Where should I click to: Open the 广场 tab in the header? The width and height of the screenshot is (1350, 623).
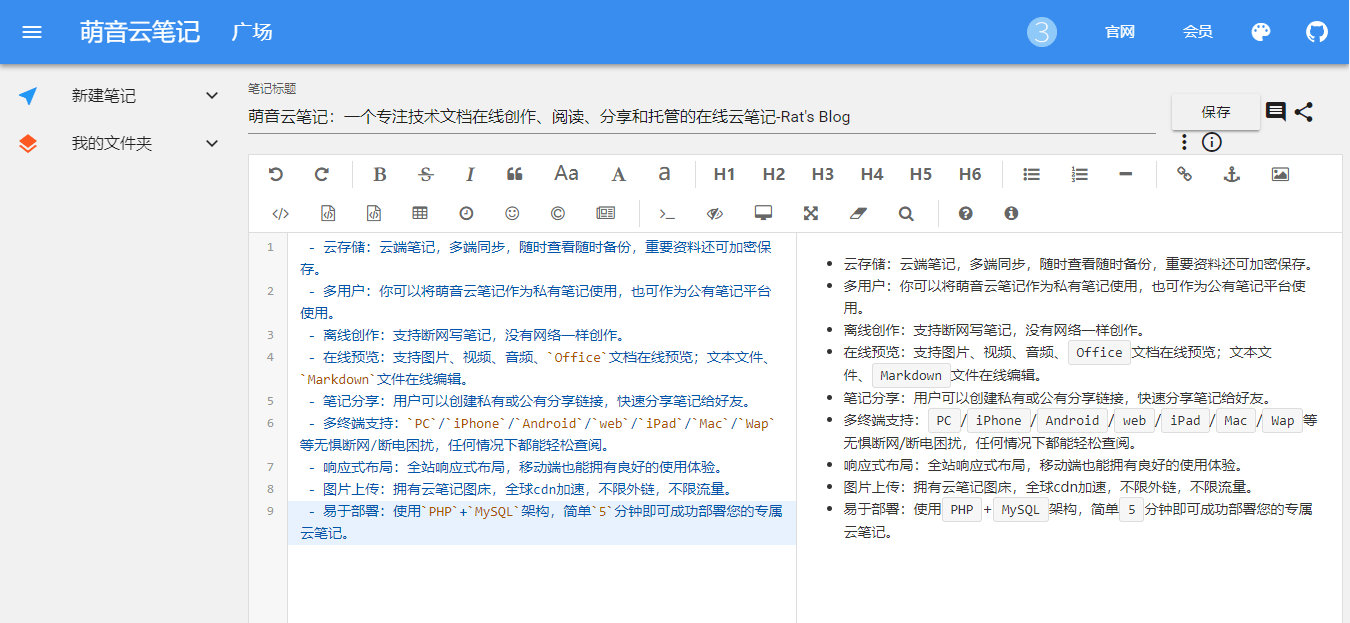(252, 32)
